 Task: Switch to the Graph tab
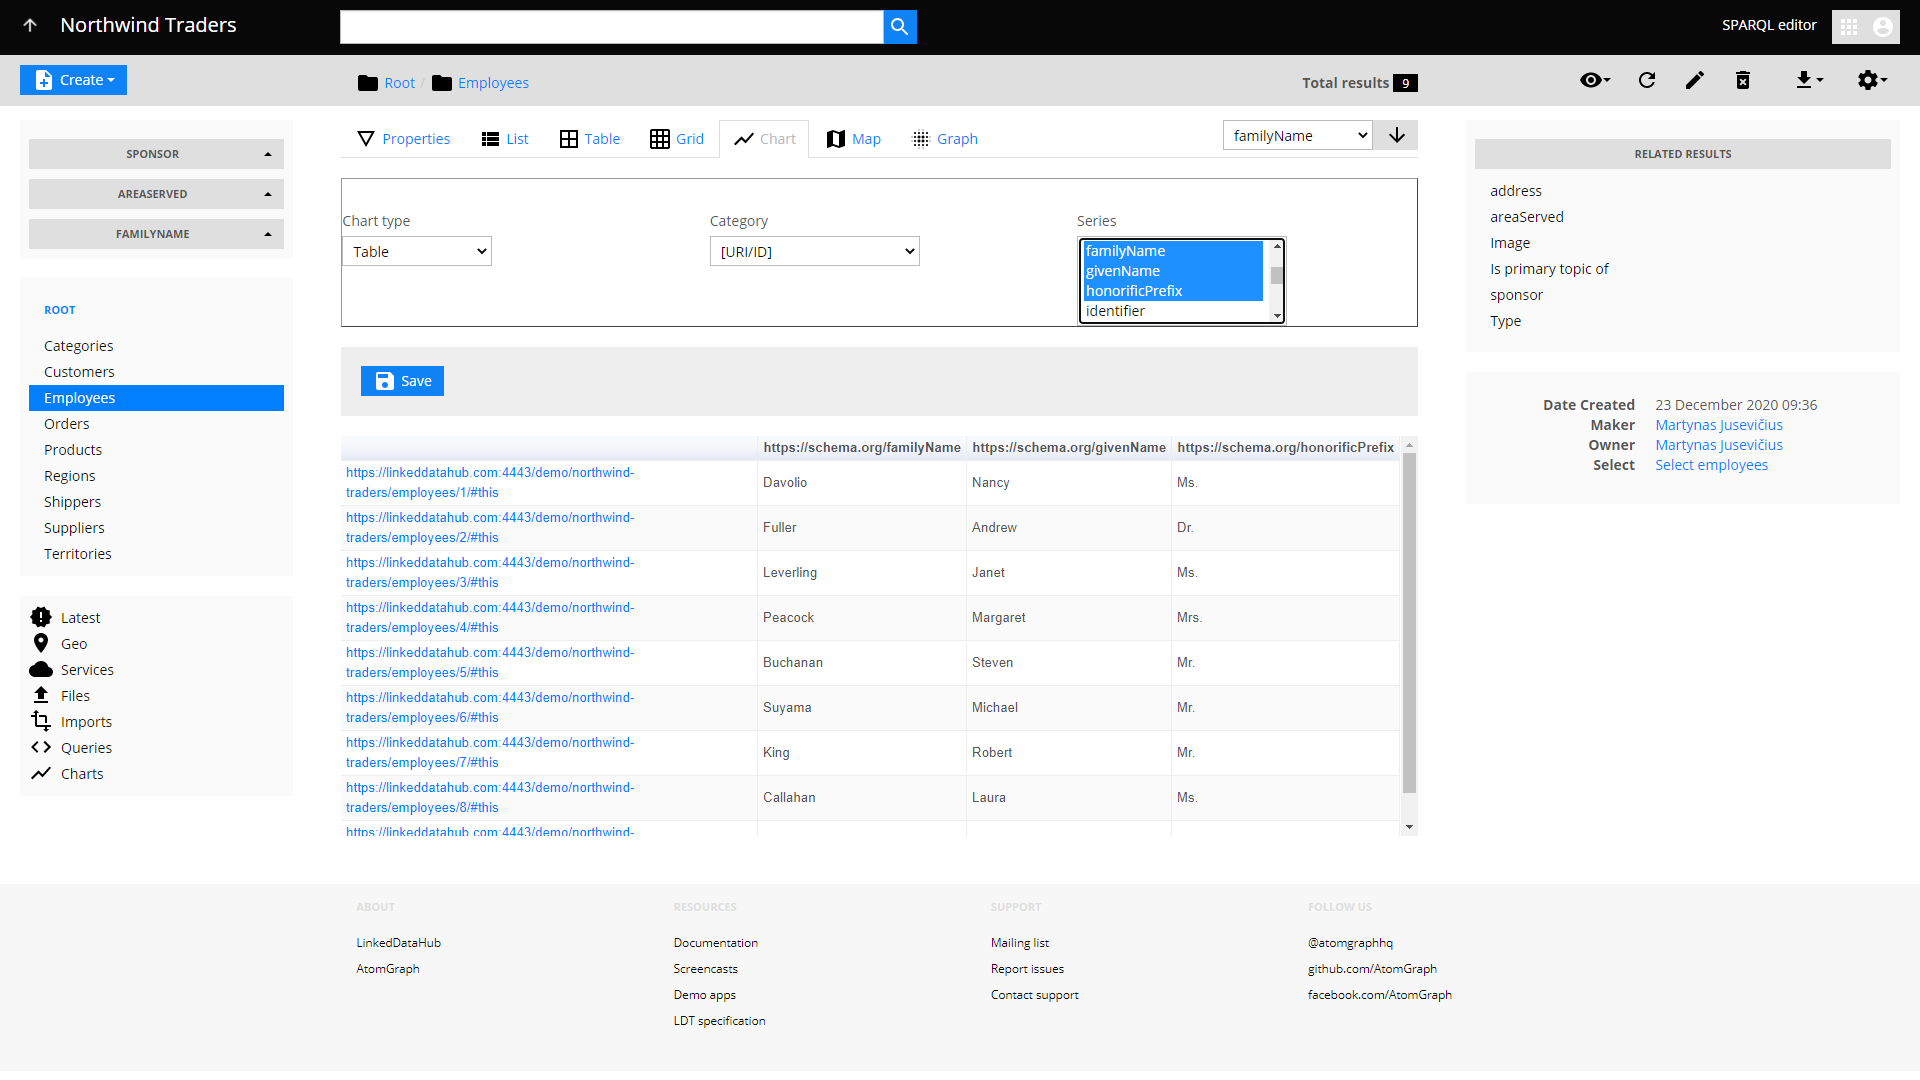click(x=945, y=139)
